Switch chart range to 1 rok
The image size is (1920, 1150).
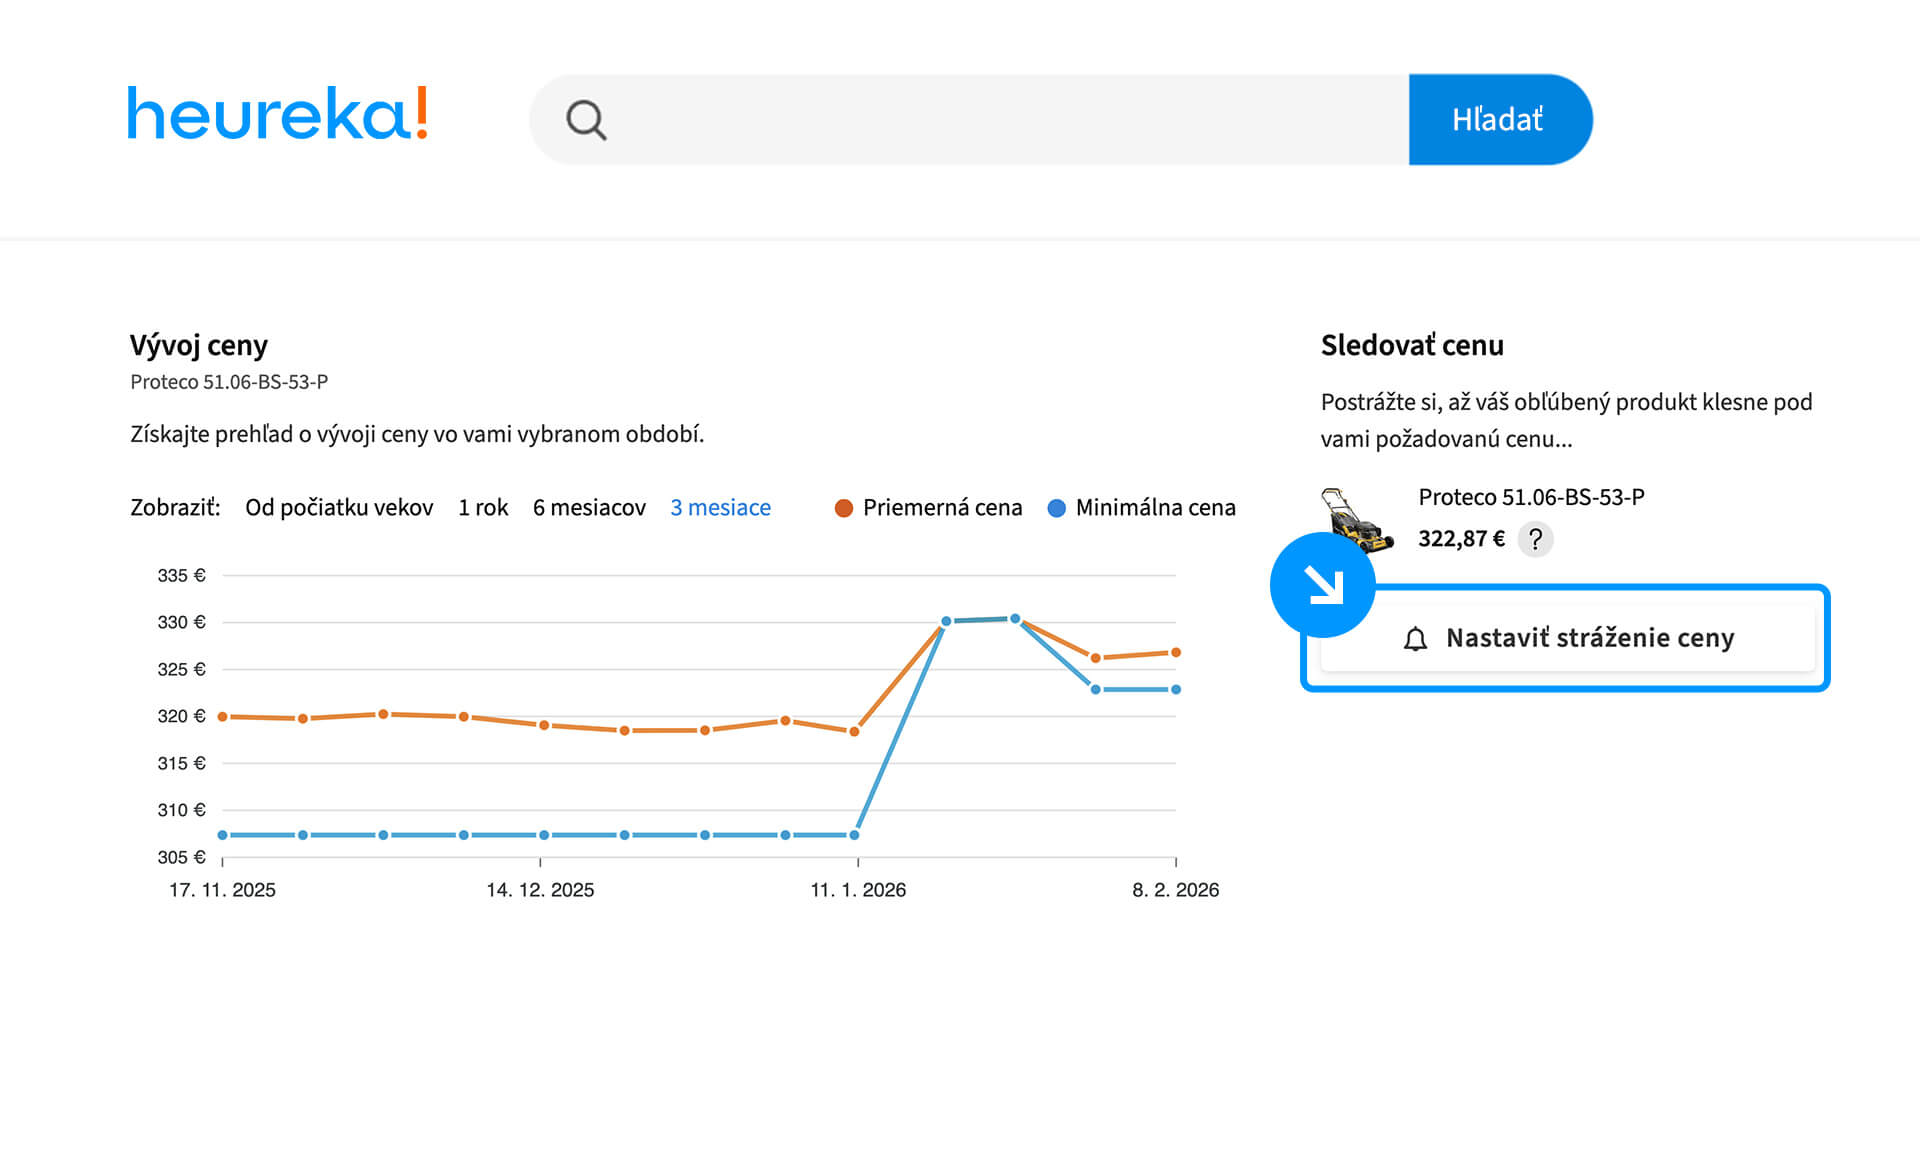point(483,508)
